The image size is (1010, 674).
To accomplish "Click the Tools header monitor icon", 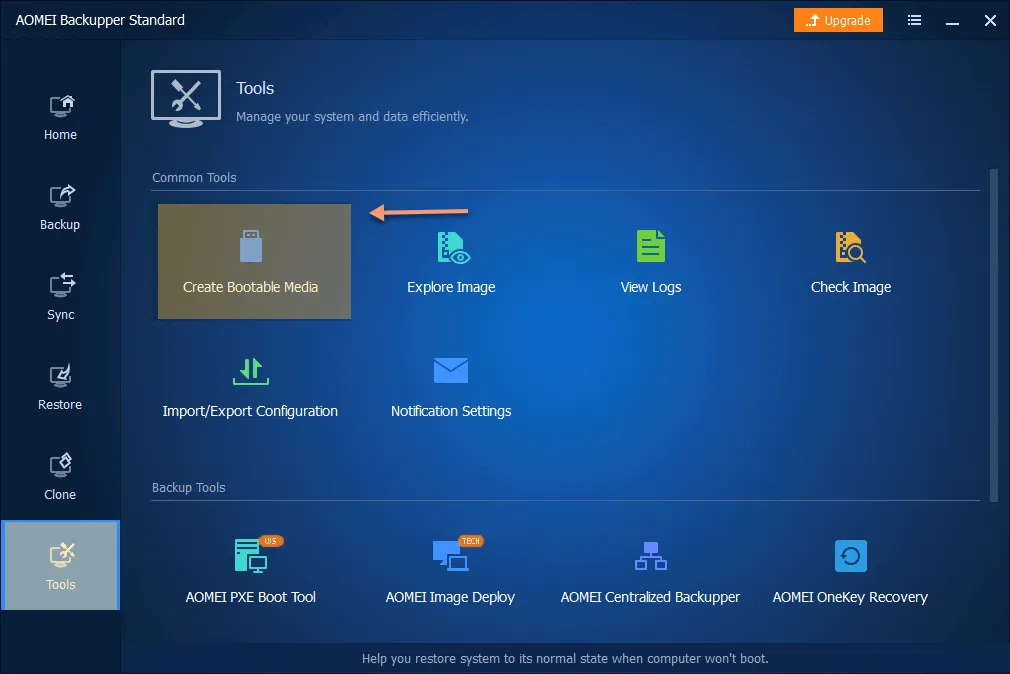I will pos(186,99).
